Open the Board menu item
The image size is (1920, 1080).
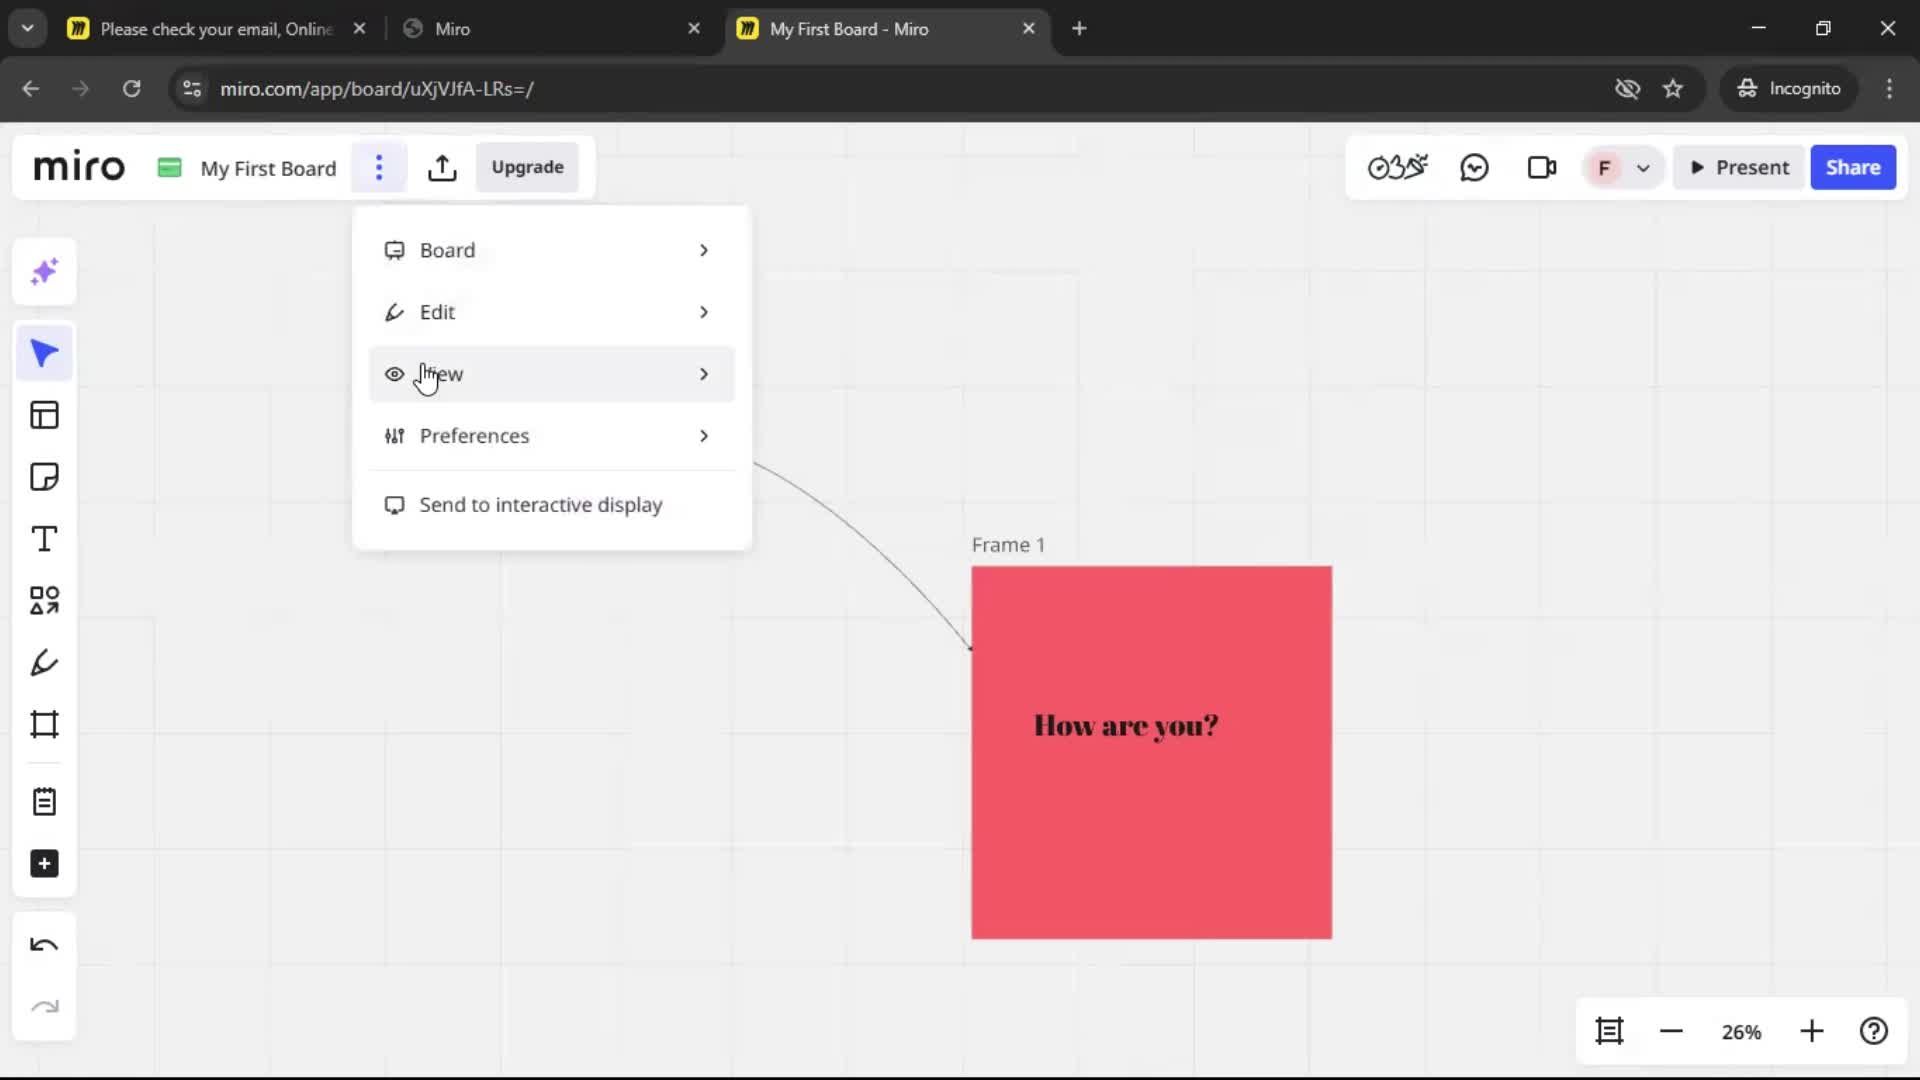(x=552, y=250)
